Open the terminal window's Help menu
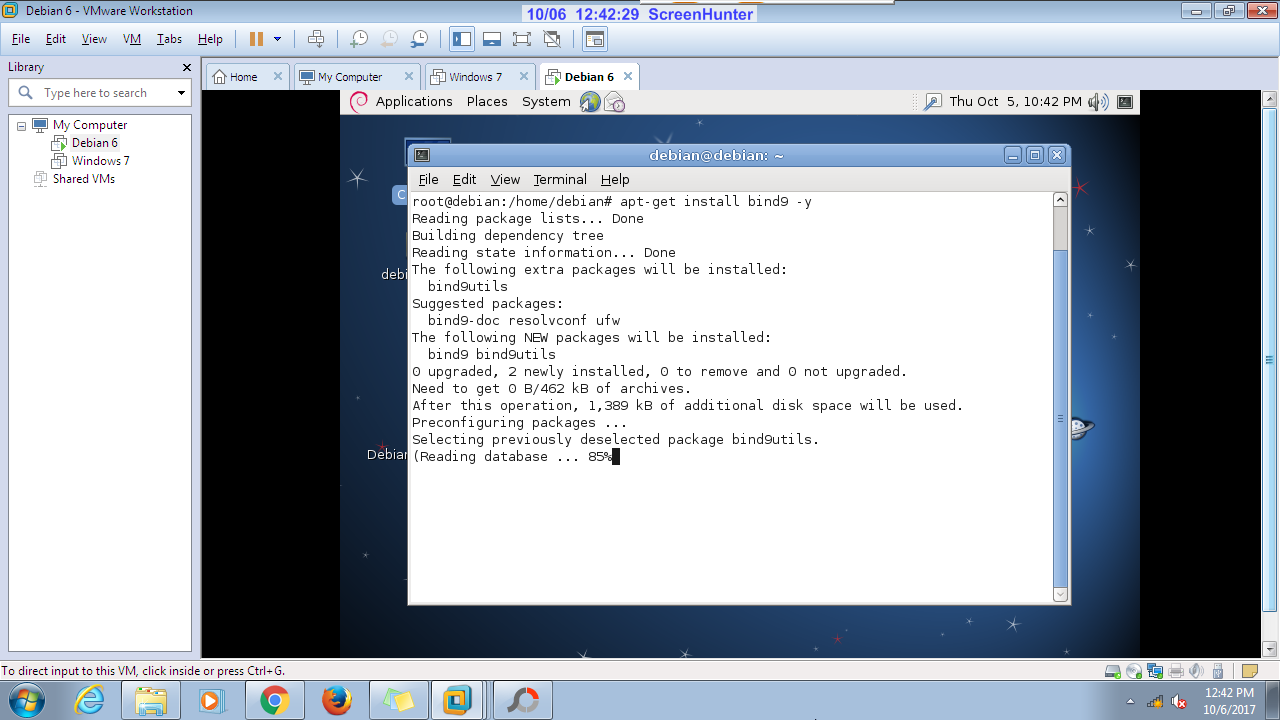The width and height of the screenshot is (1280, 720). point(615,179)
